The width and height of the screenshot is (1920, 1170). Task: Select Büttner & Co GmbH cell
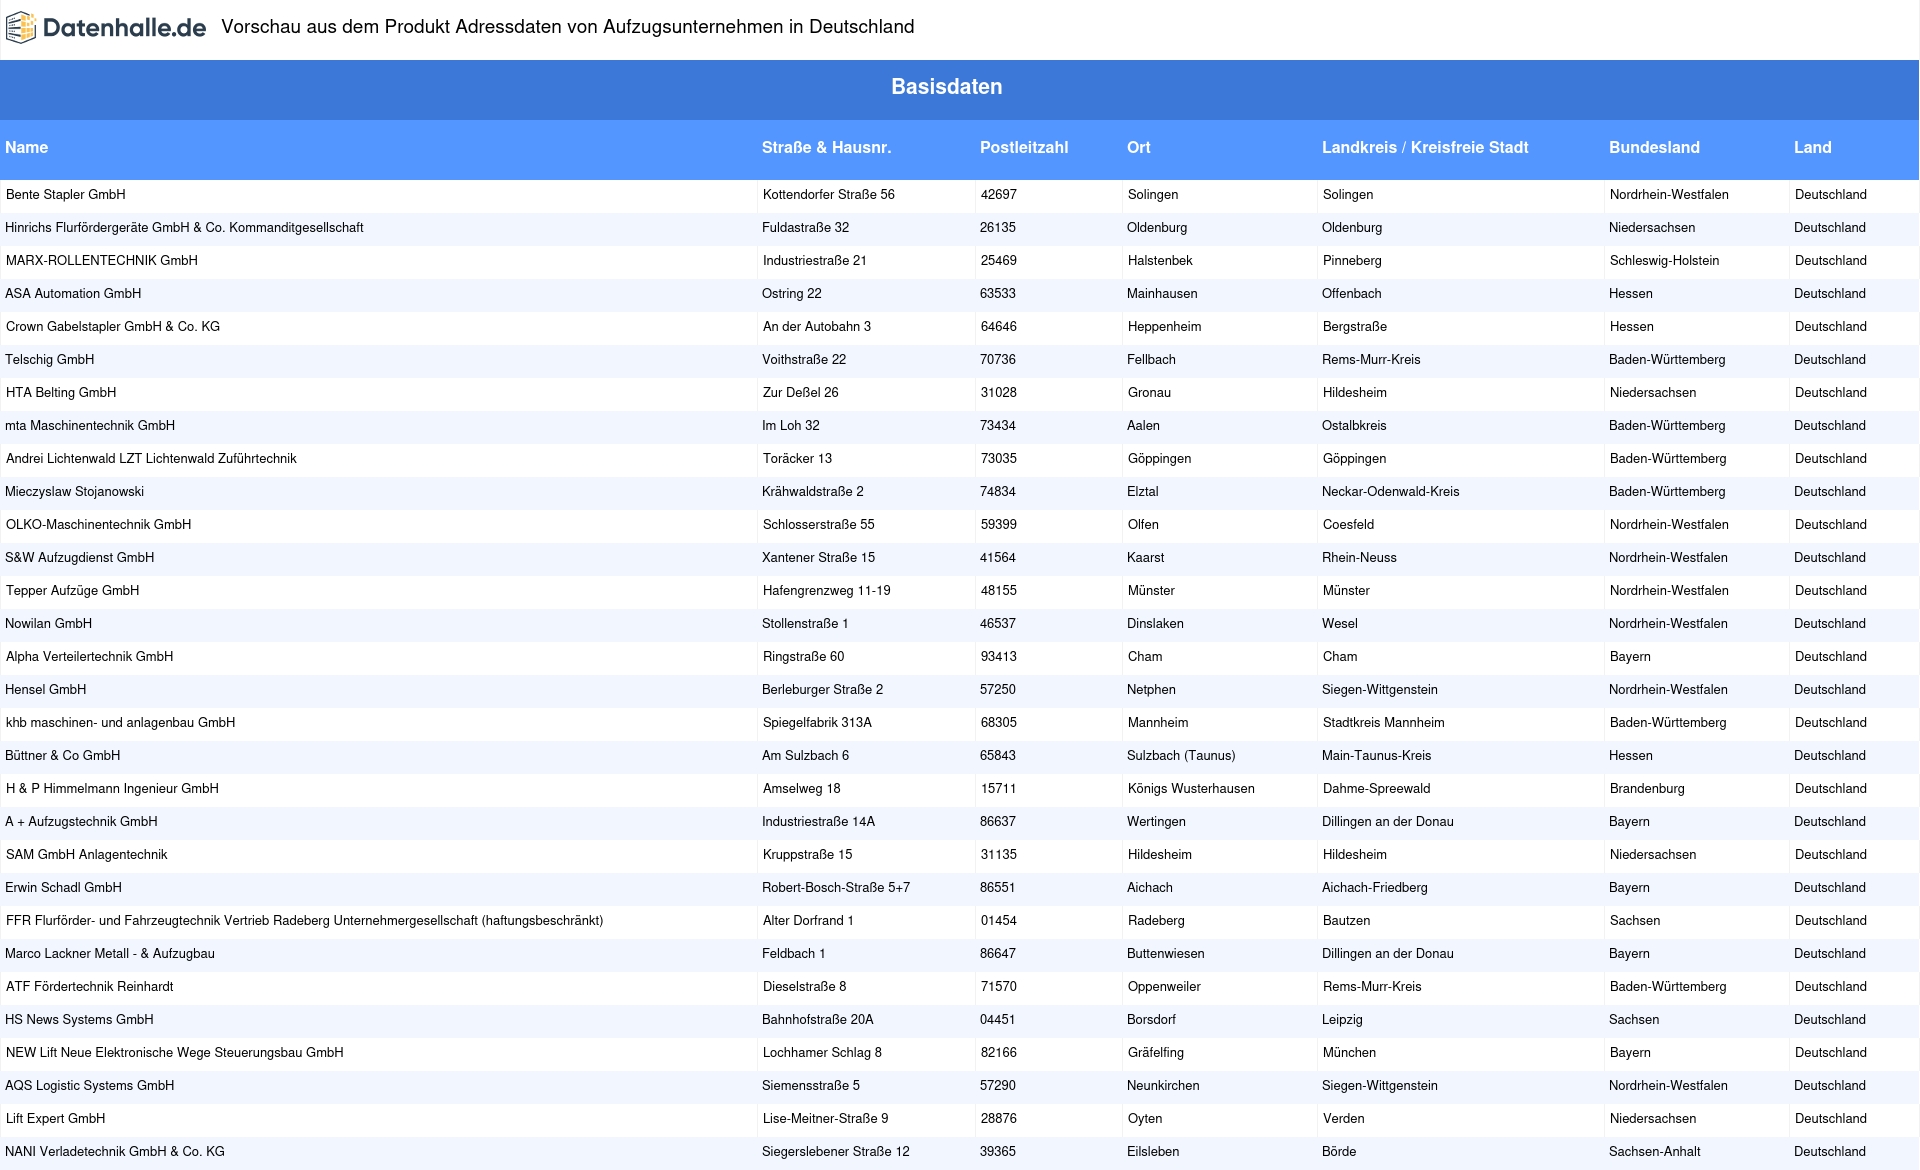[63, 756]
